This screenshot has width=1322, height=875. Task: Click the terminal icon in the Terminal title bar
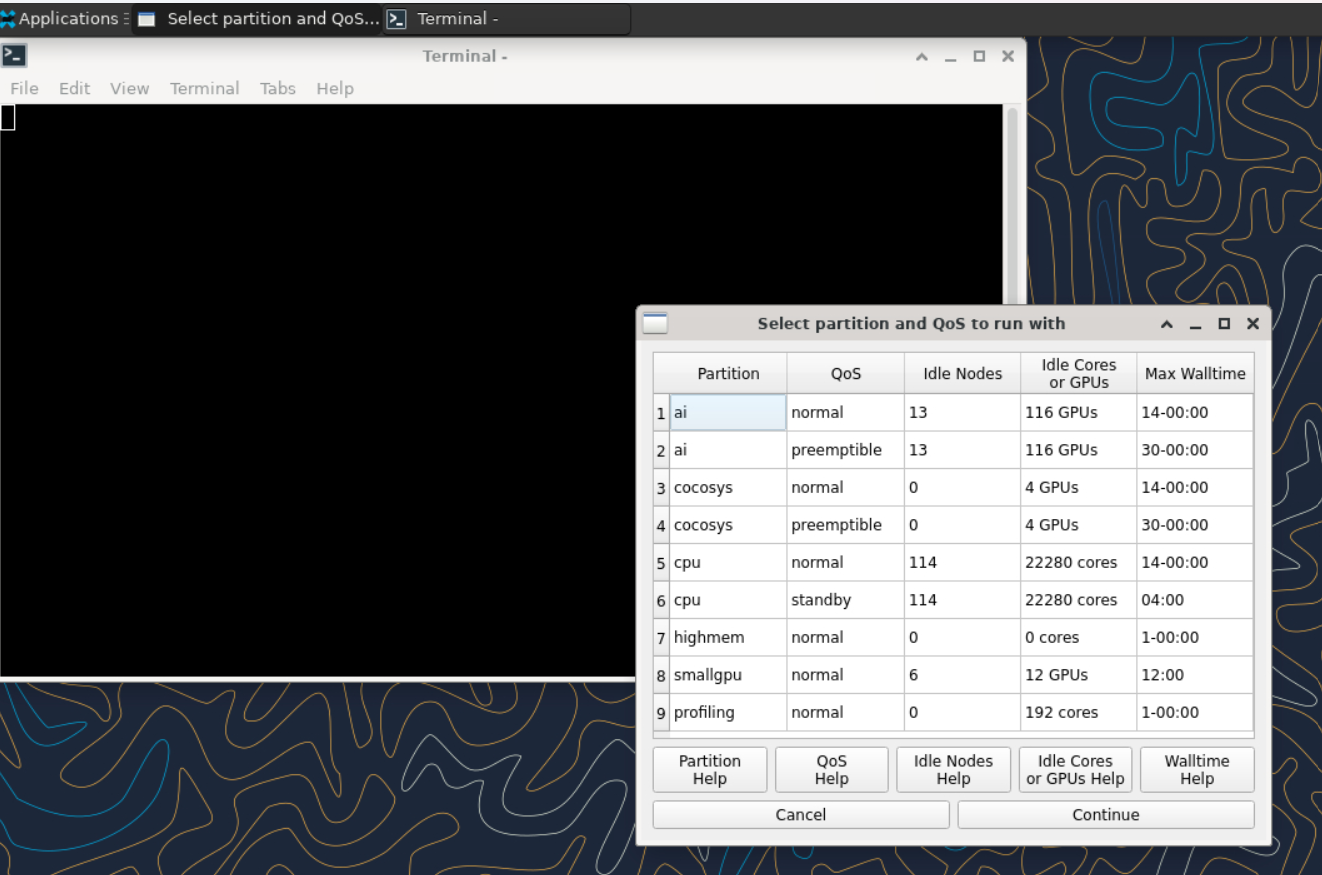[14, 56]
